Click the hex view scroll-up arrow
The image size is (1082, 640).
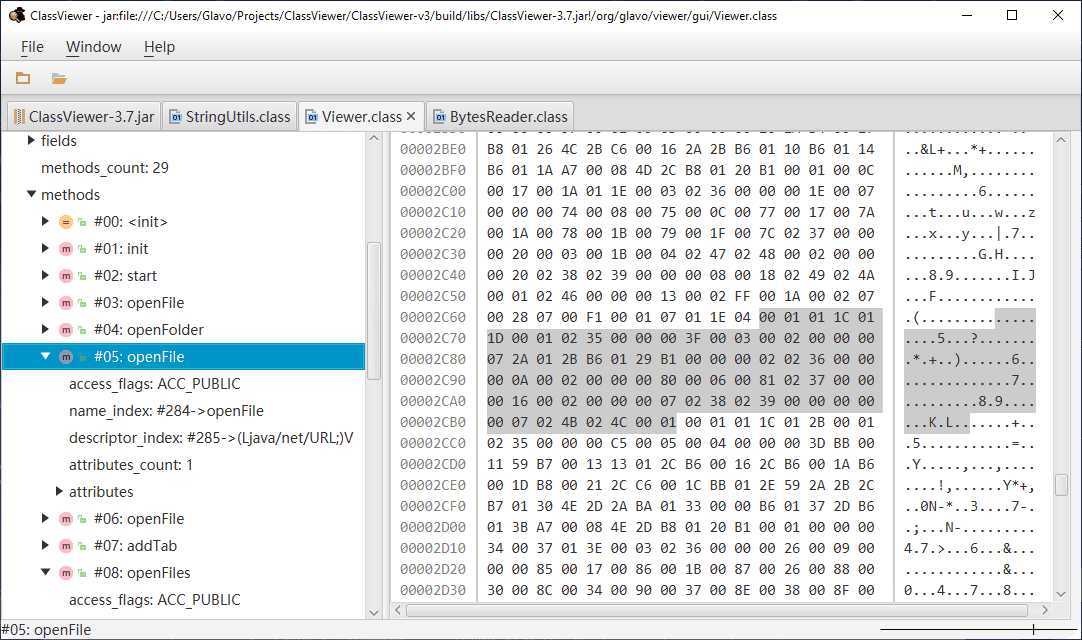(1061, 139)
